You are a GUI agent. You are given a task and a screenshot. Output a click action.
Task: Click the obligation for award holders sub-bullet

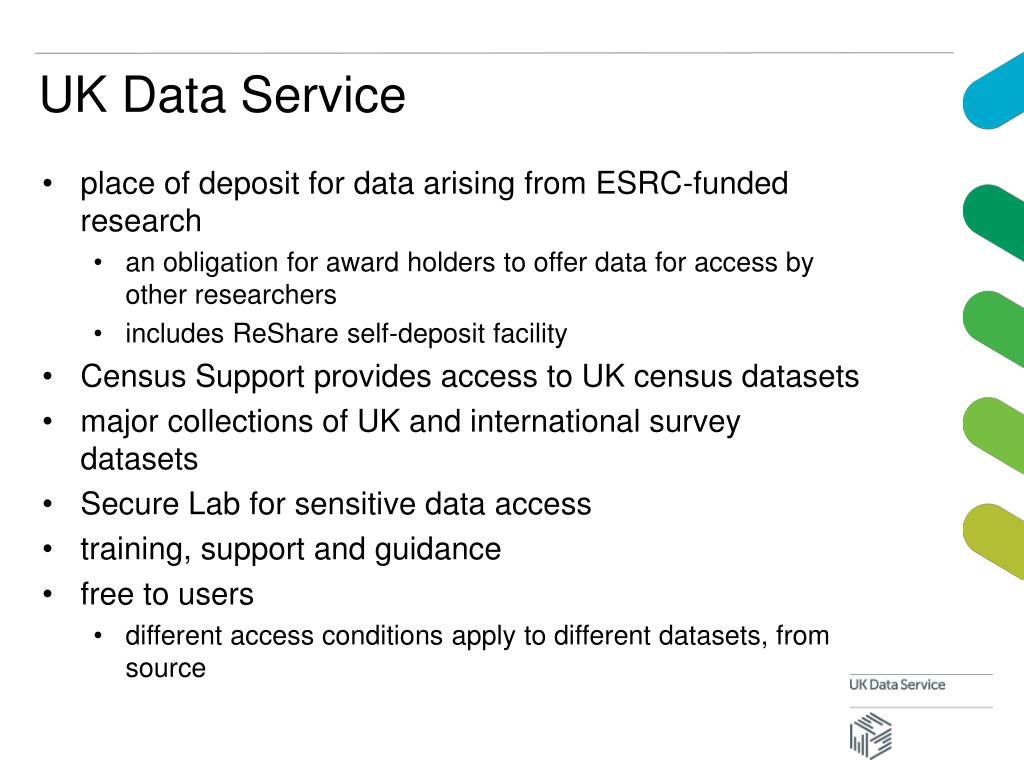click(470, 278)
